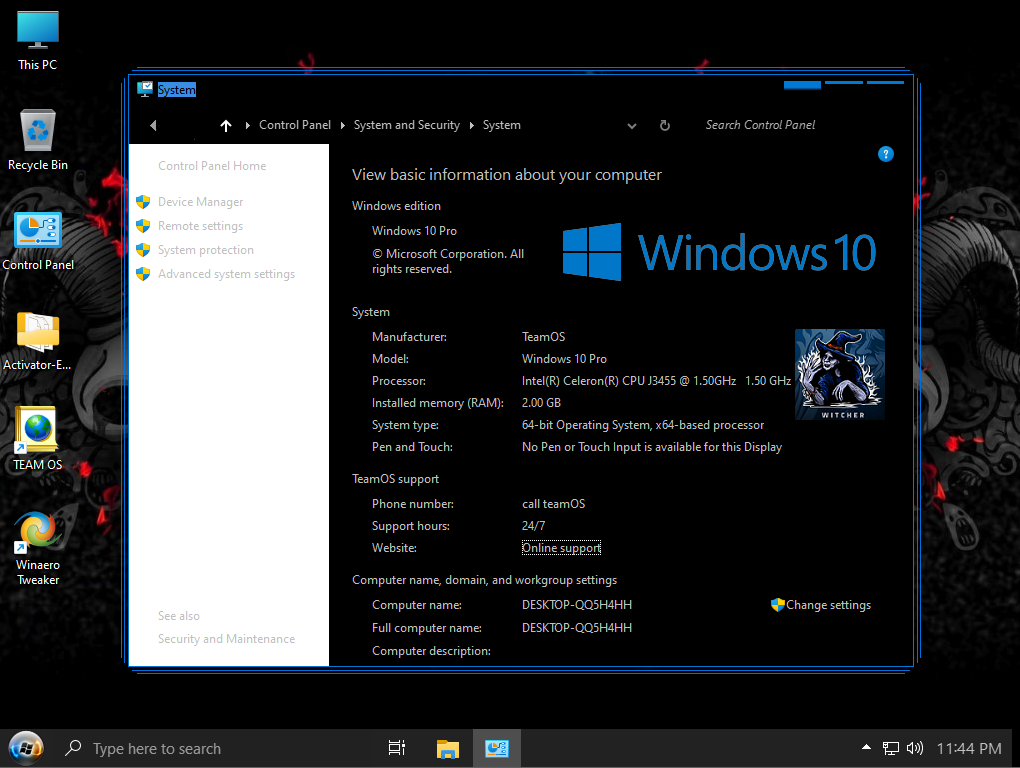Viewport: 1020px width, 768px height.
Task: Select the Full computer name value
Action: click(577, 628)
